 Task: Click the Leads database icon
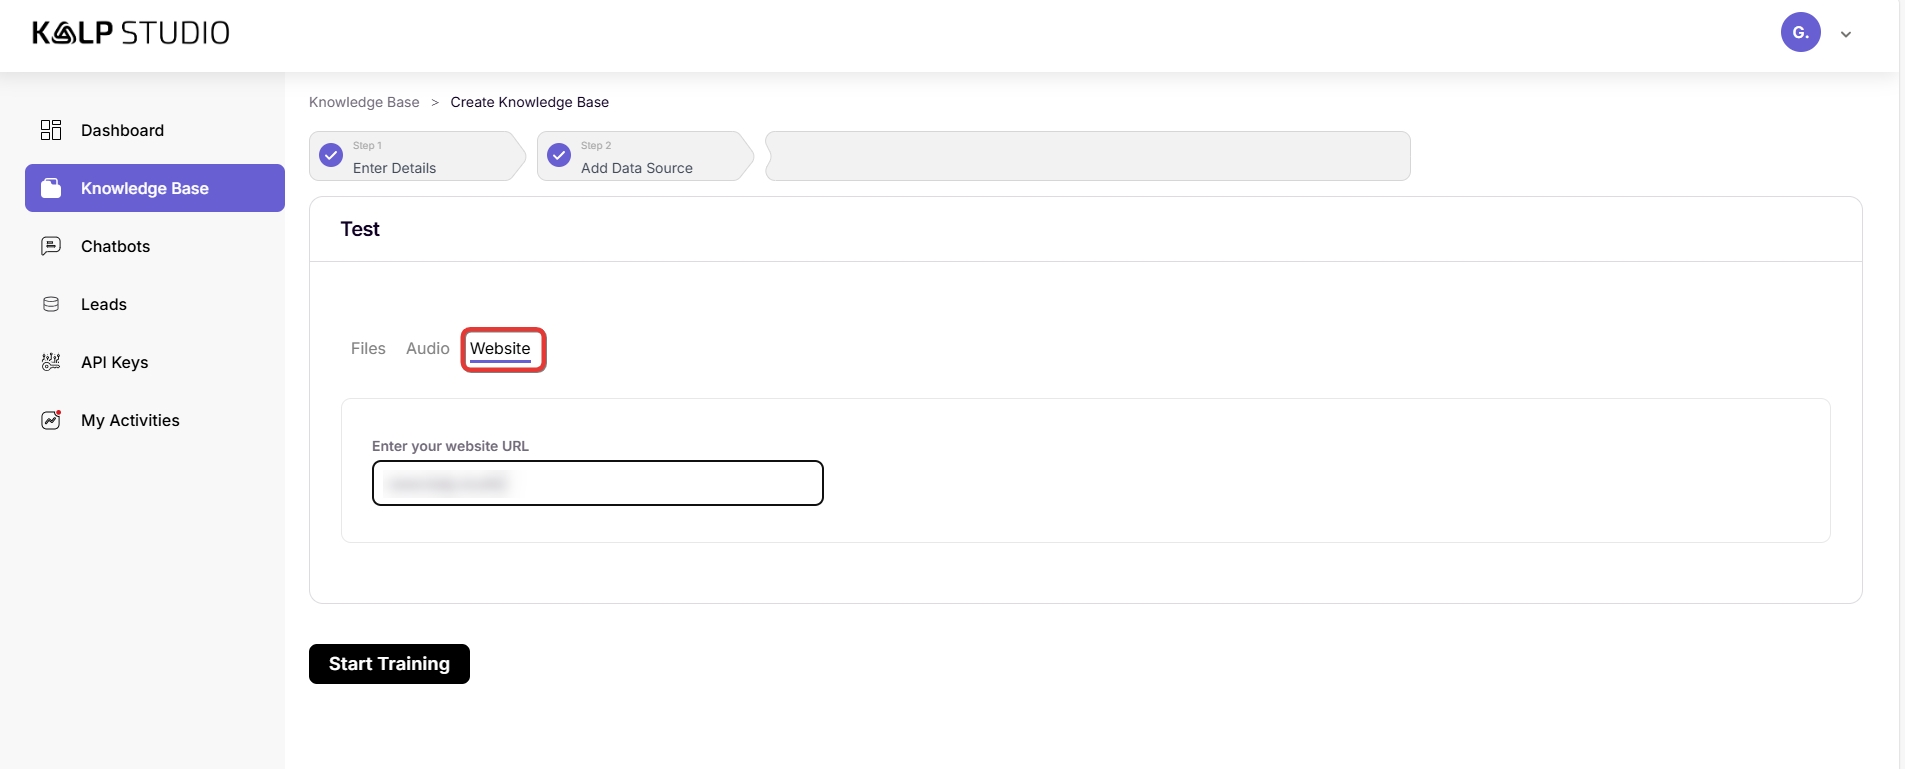51,304
